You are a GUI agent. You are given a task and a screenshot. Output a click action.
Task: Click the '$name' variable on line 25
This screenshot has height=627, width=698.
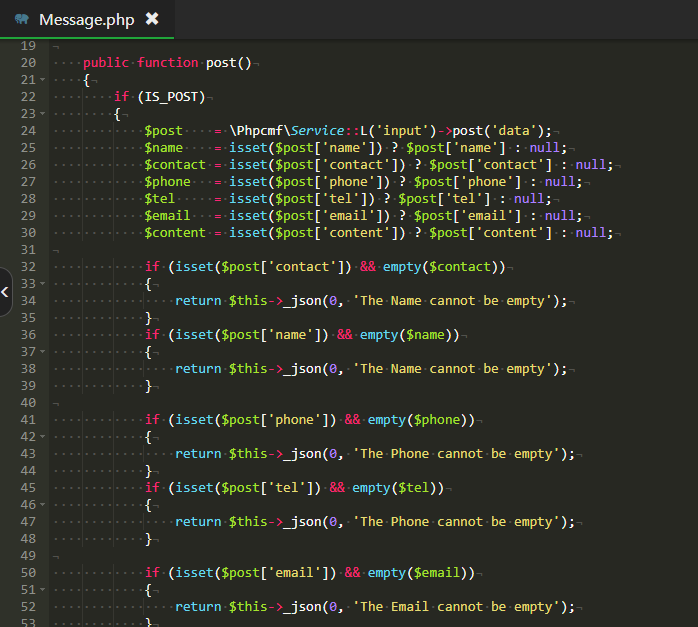tap(163, 148)
